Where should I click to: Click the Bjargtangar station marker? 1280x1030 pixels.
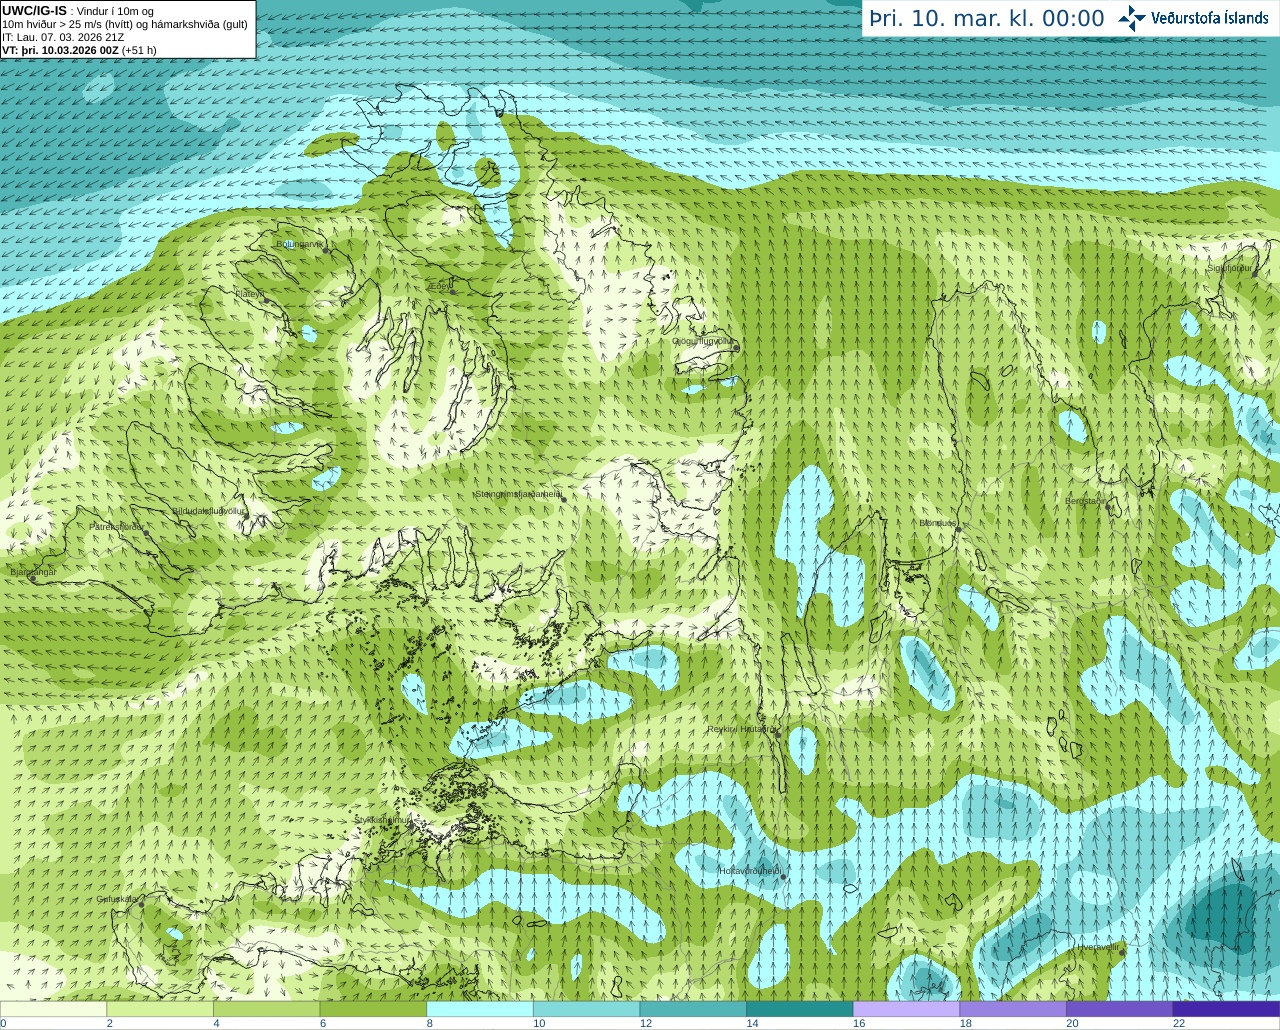click(x=33, y=578)
